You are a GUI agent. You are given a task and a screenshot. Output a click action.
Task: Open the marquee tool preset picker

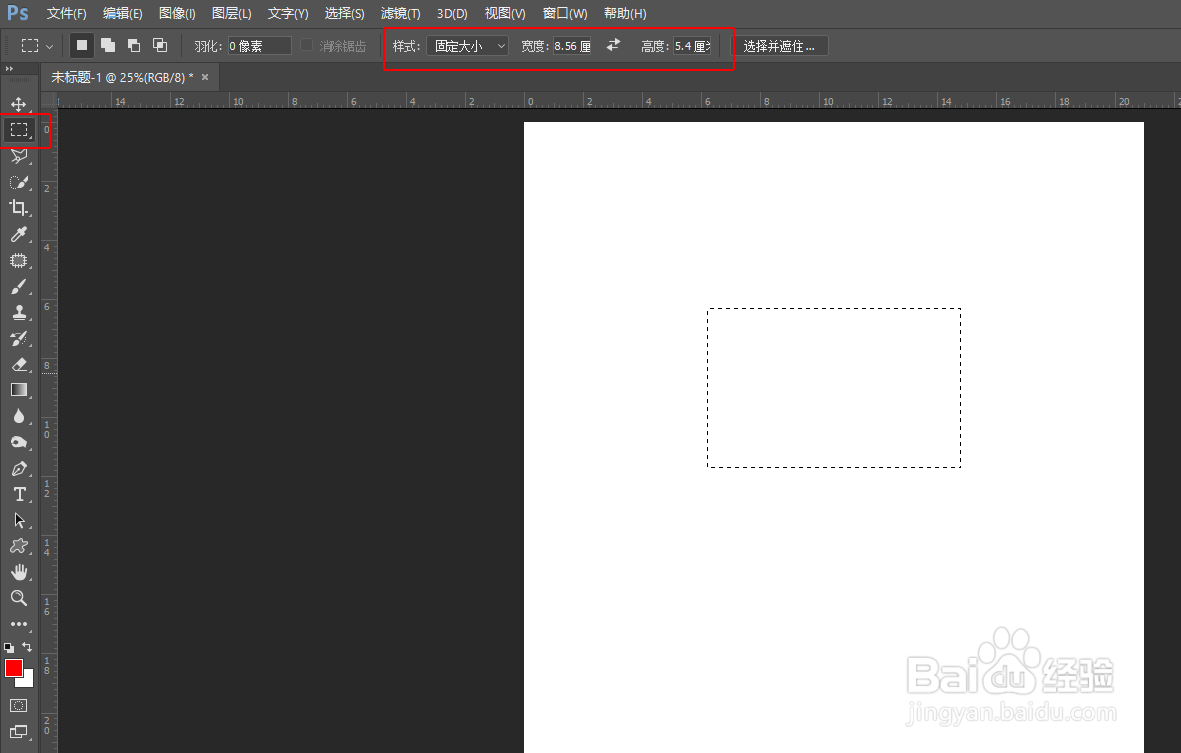38,46
